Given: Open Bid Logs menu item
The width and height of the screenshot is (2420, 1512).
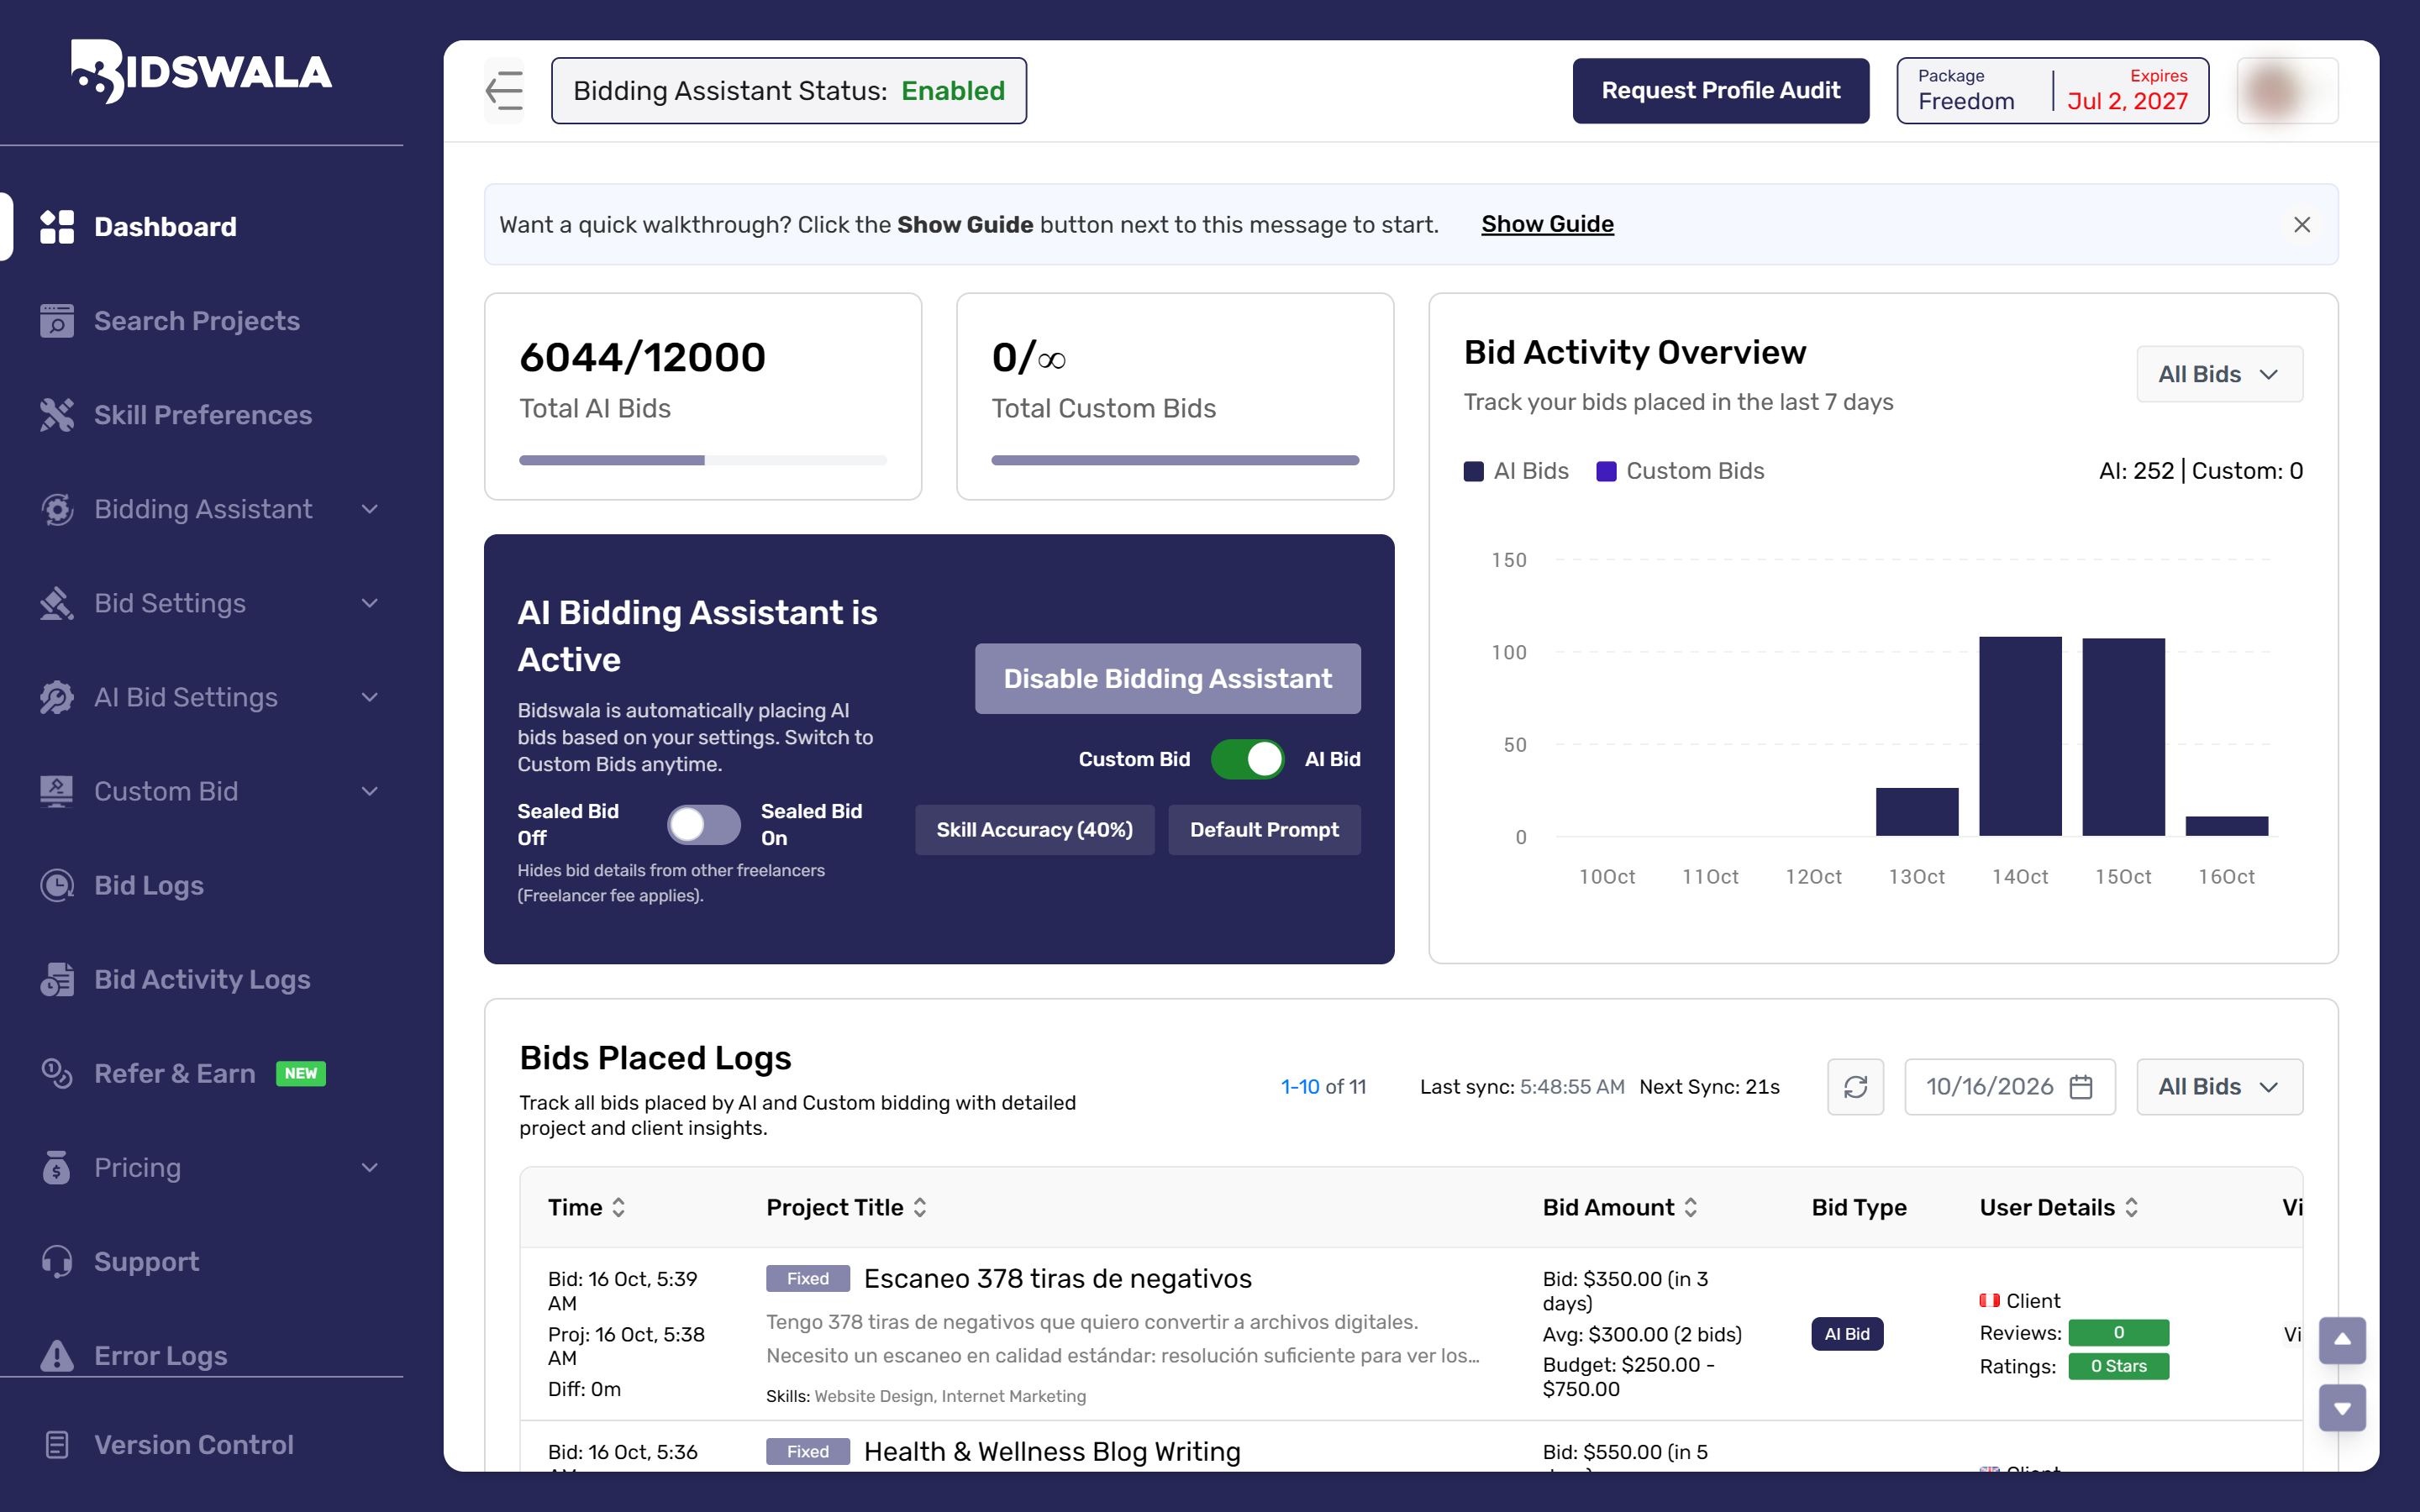Looking at the screenshot, I should click(149, 885).
